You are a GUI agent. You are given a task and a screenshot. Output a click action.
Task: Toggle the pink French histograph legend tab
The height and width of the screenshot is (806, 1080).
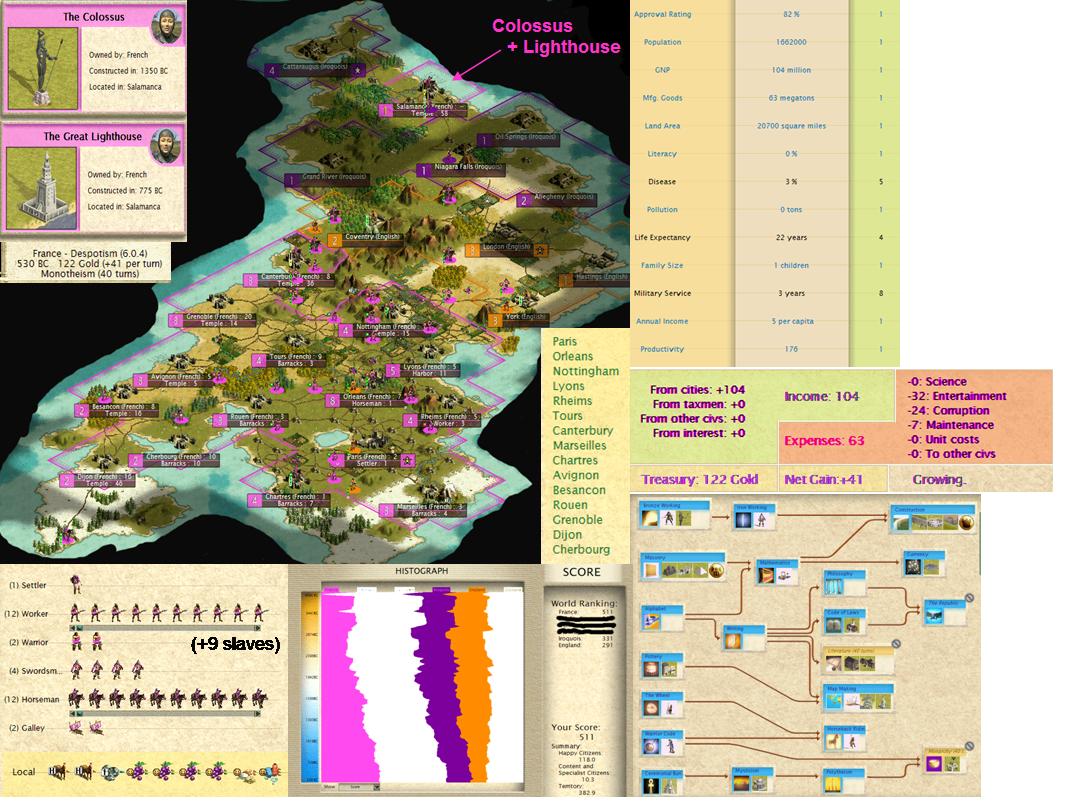[x=331, y=590]
